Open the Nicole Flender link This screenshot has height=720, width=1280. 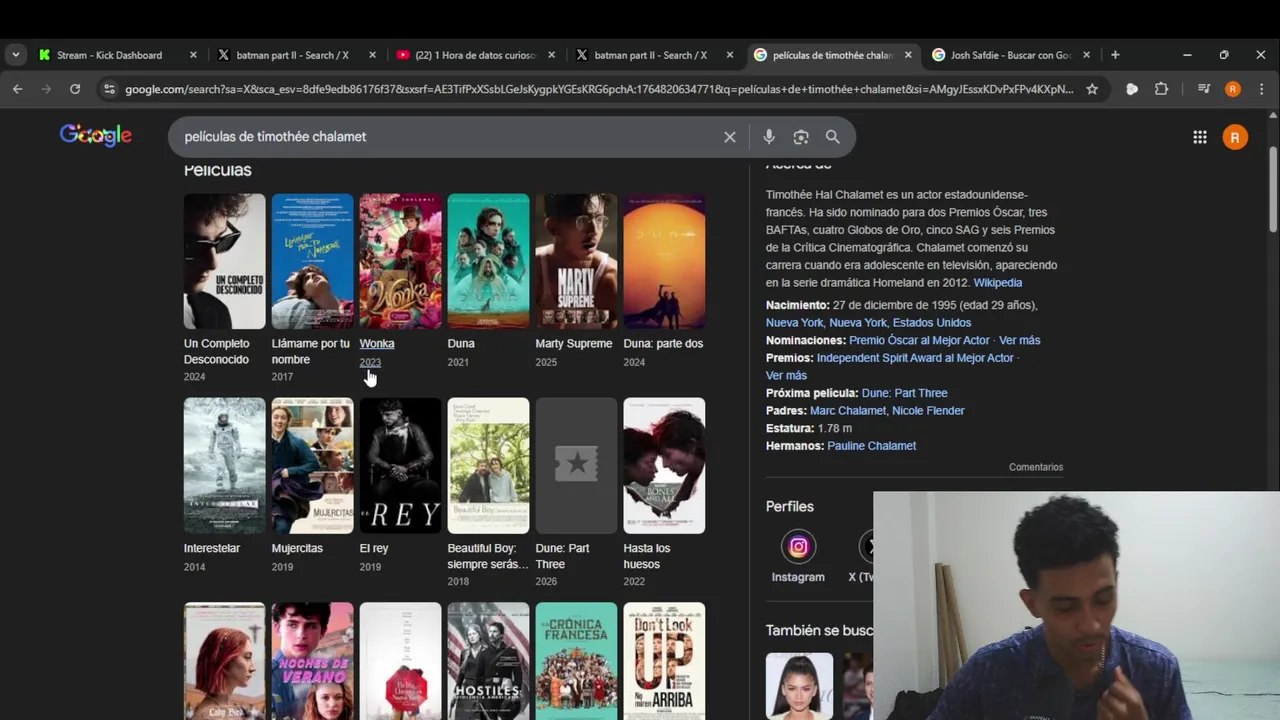tap(928, 411)
